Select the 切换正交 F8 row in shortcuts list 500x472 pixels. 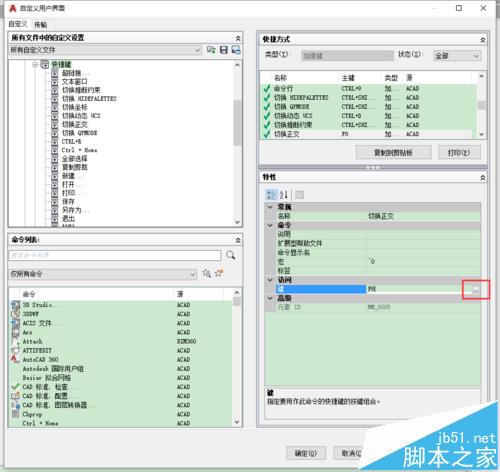click(368, 134)
